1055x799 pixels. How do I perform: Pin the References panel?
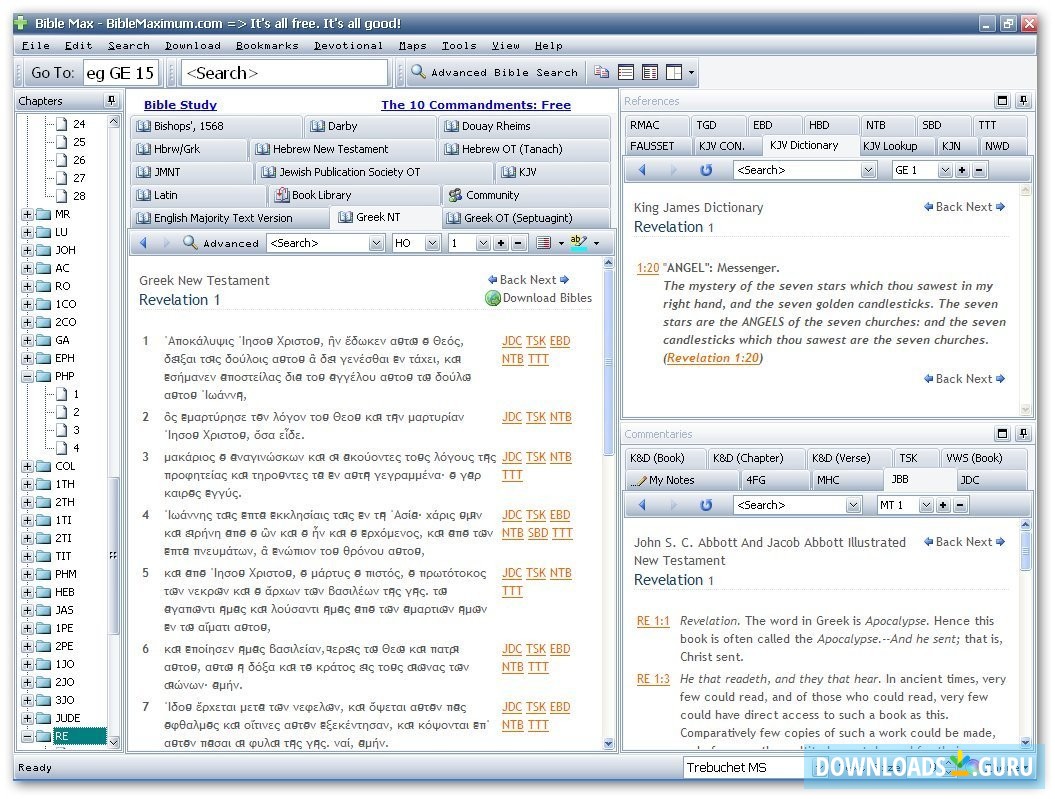coord(1023,100)
